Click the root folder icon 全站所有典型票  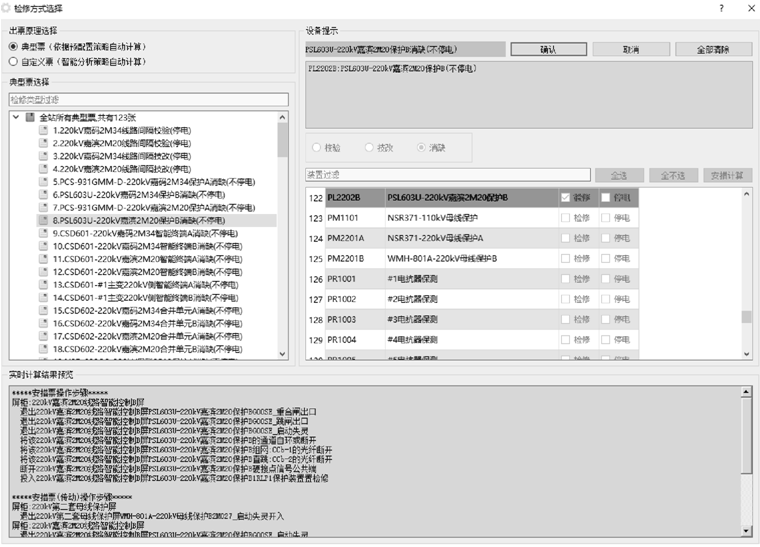30,117
